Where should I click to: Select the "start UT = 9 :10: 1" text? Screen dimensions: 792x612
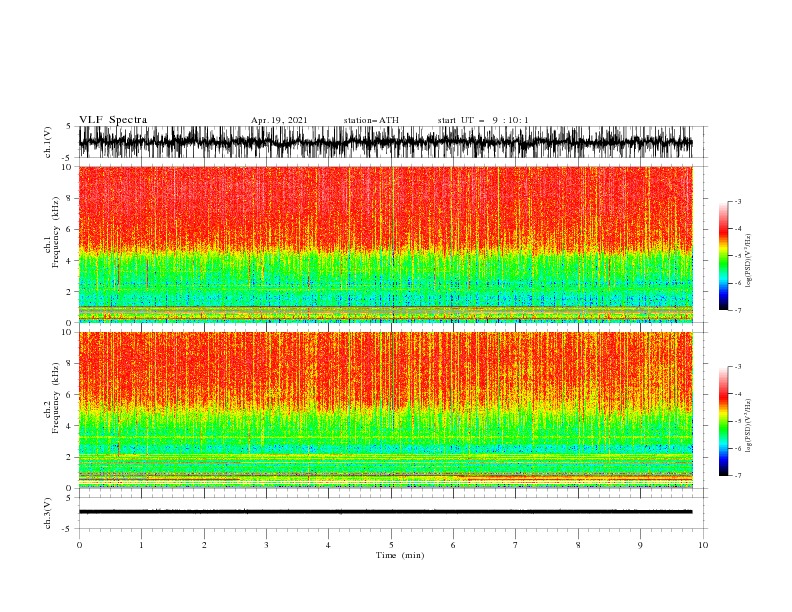482,120
